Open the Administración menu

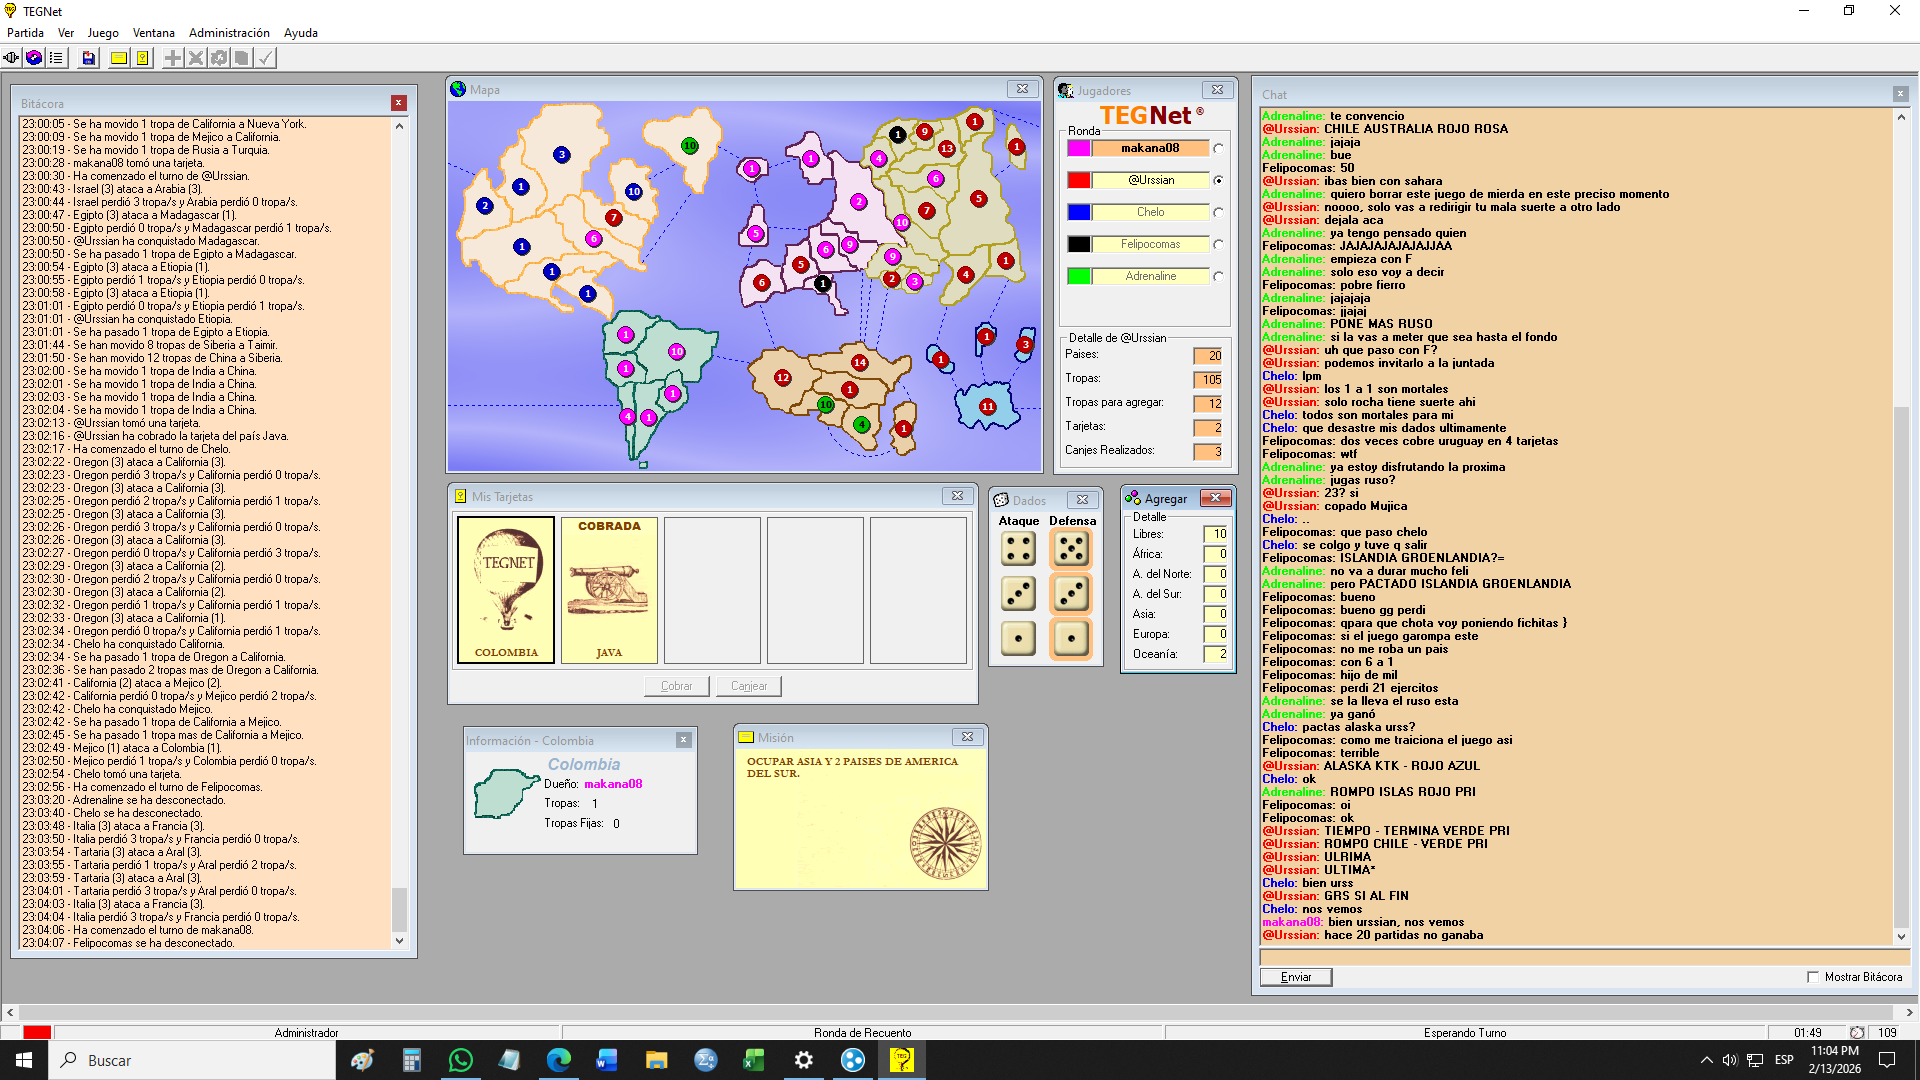click(229, 33)
